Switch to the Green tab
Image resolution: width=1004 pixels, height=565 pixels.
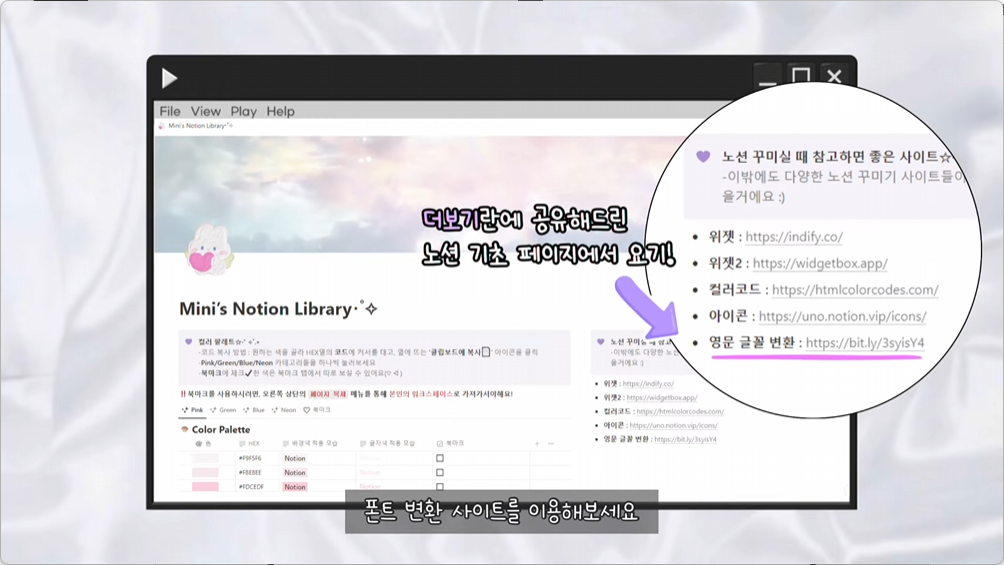point(223,409)
